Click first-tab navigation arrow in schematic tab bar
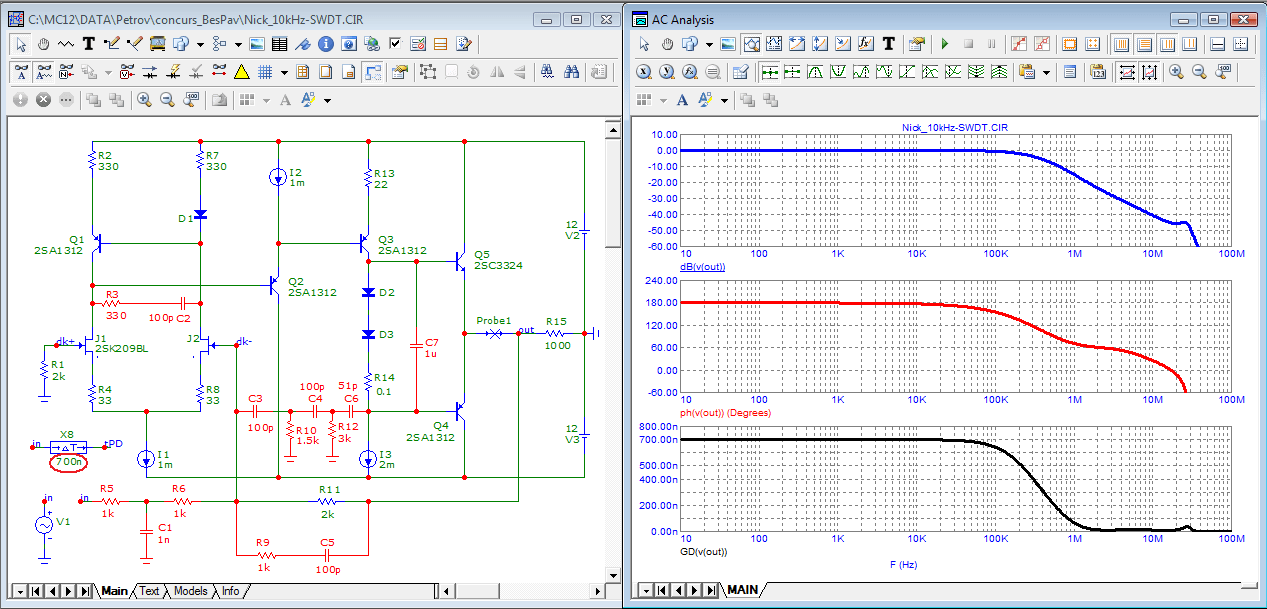1267x609 pixels. 35,591
